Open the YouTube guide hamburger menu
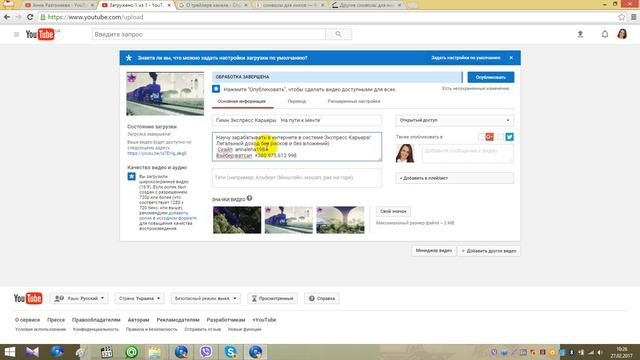 [16, 35]
